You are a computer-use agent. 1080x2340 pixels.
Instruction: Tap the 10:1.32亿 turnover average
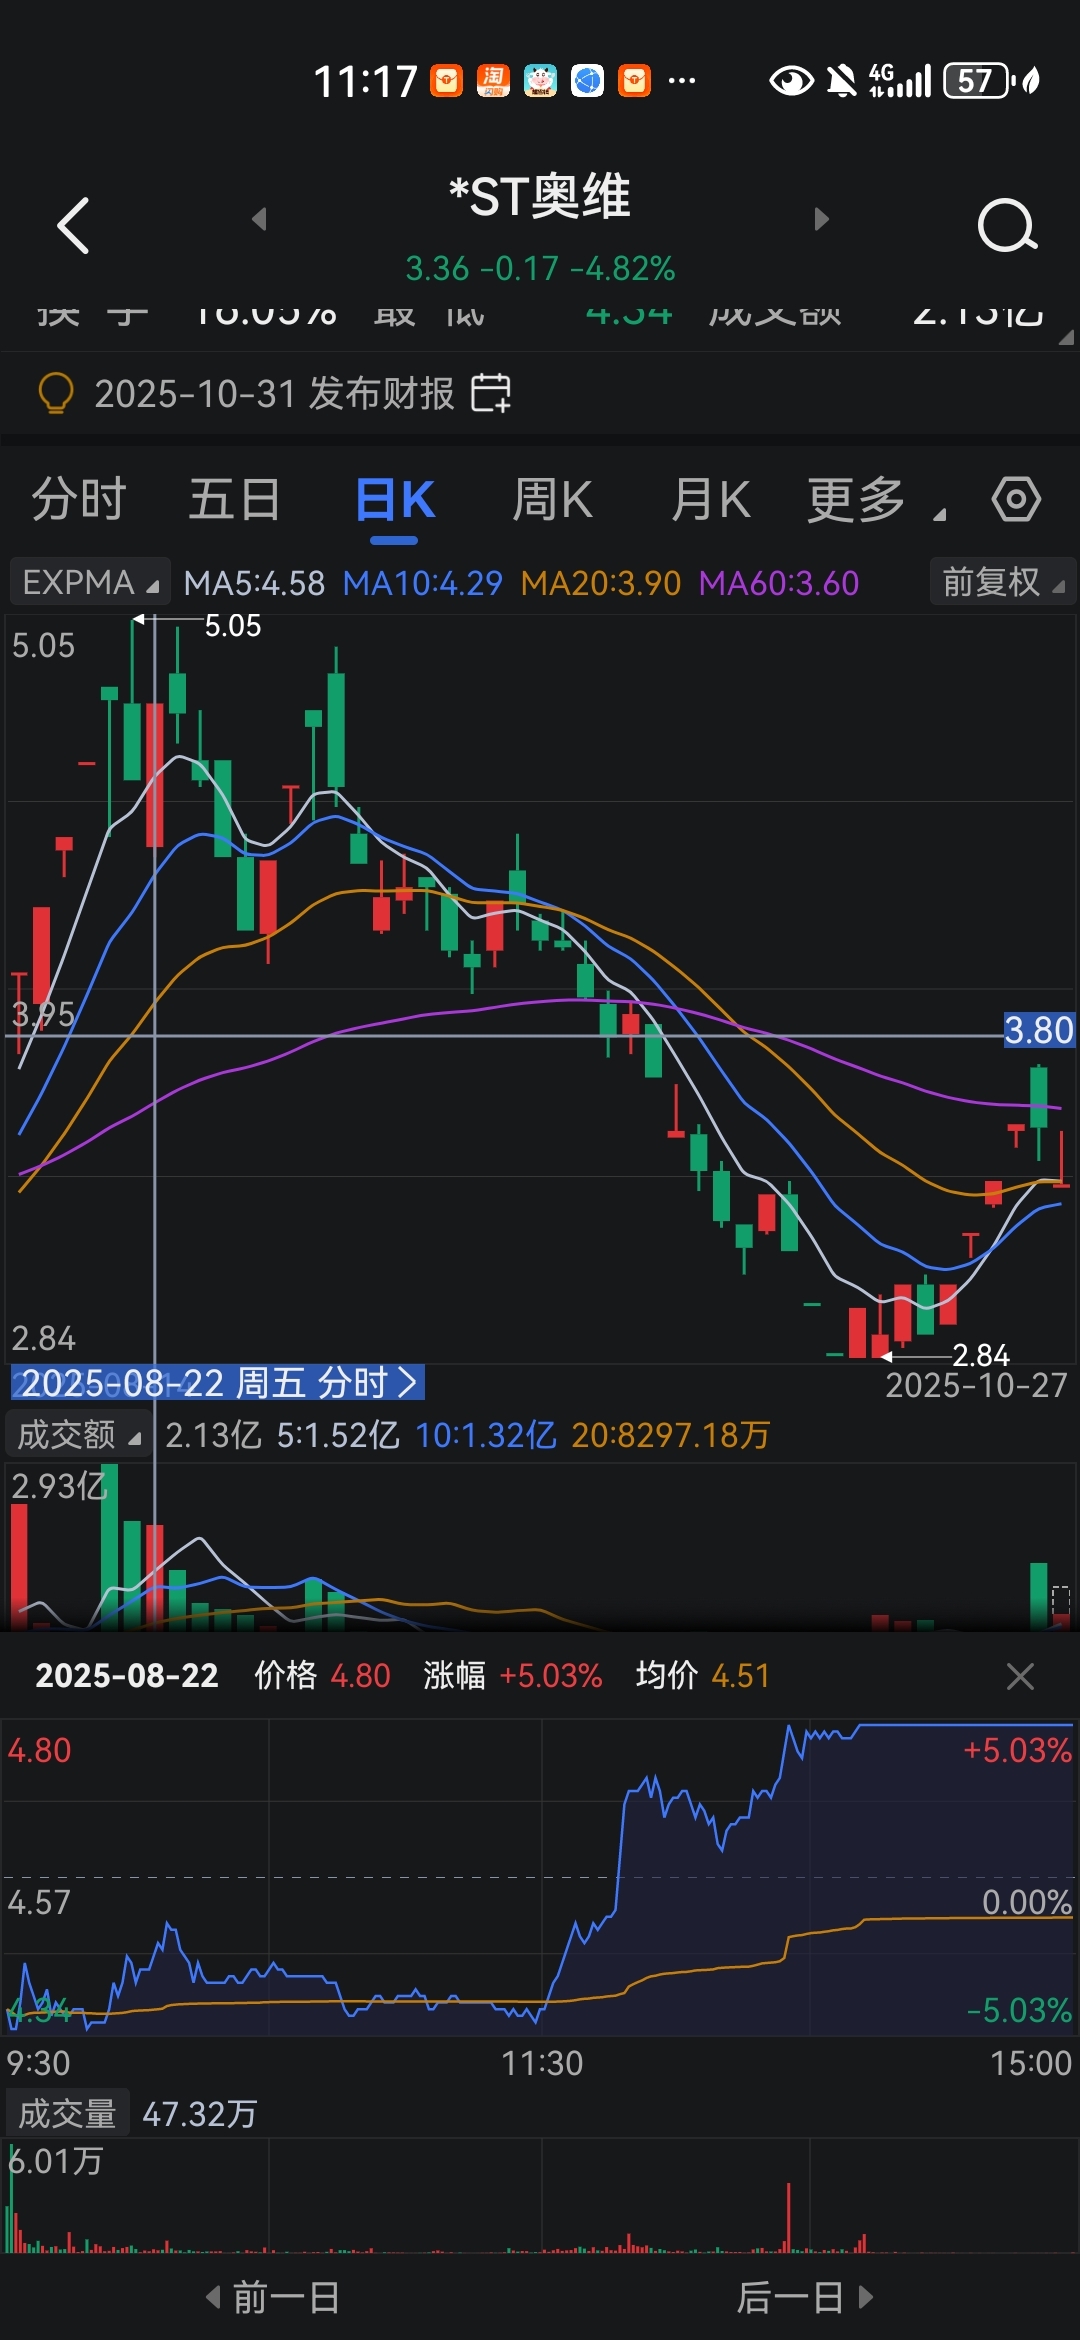[x=485, y=1436]
